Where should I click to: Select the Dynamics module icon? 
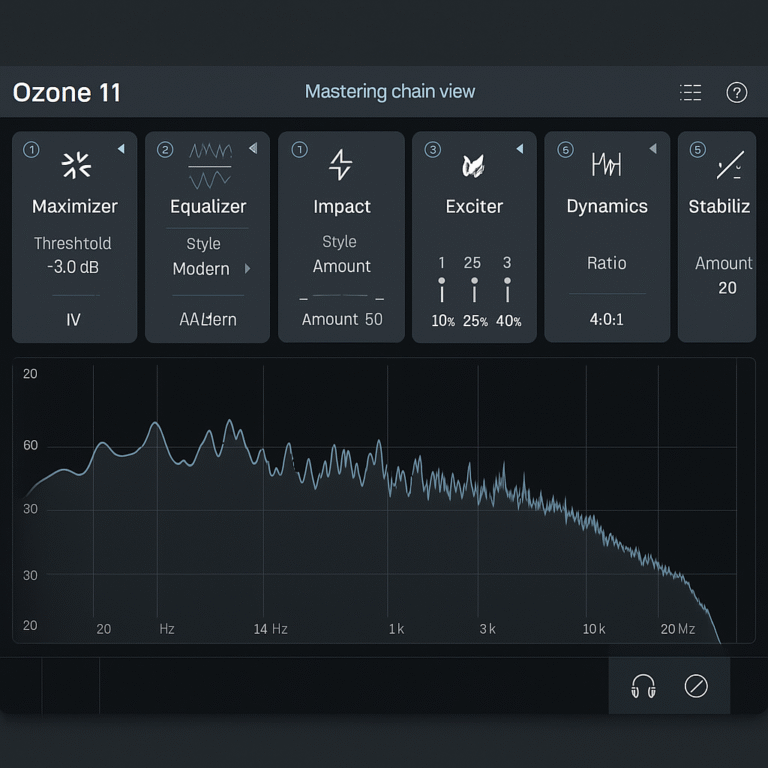[x=606, y=164]
